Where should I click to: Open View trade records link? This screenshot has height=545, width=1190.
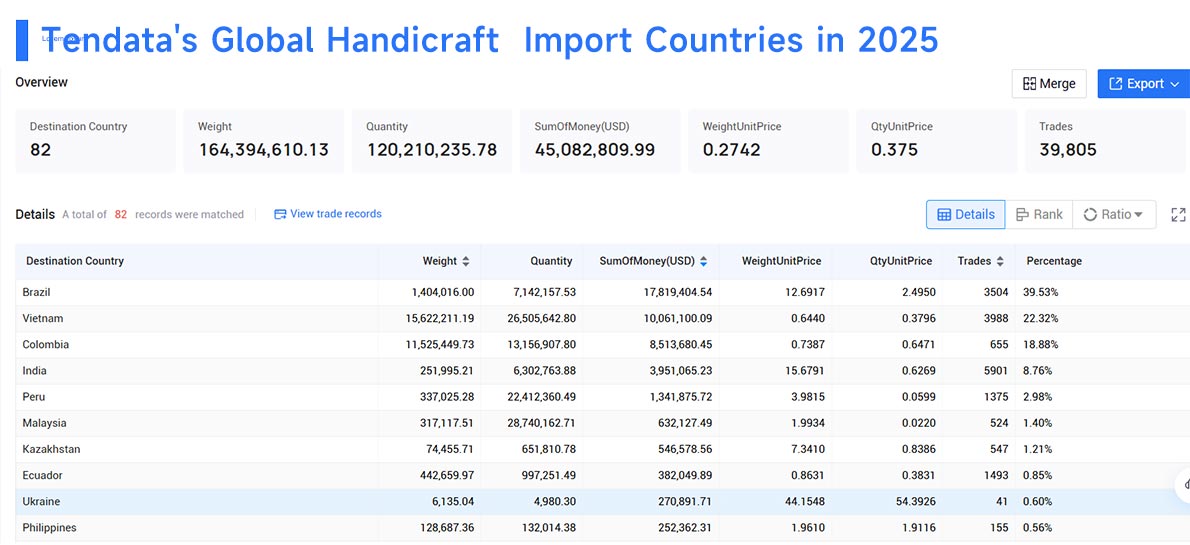[x=328, y=214]
